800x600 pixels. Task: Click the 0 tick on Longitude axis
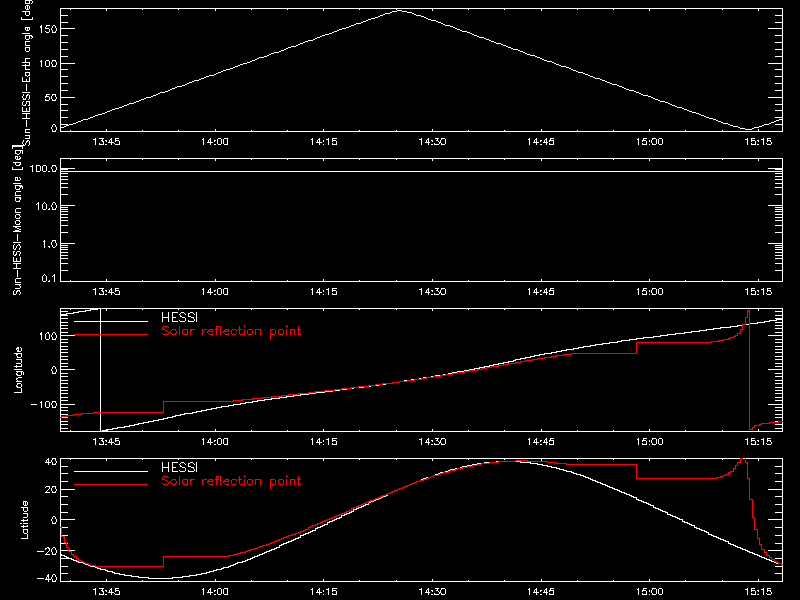pos(54,370)
